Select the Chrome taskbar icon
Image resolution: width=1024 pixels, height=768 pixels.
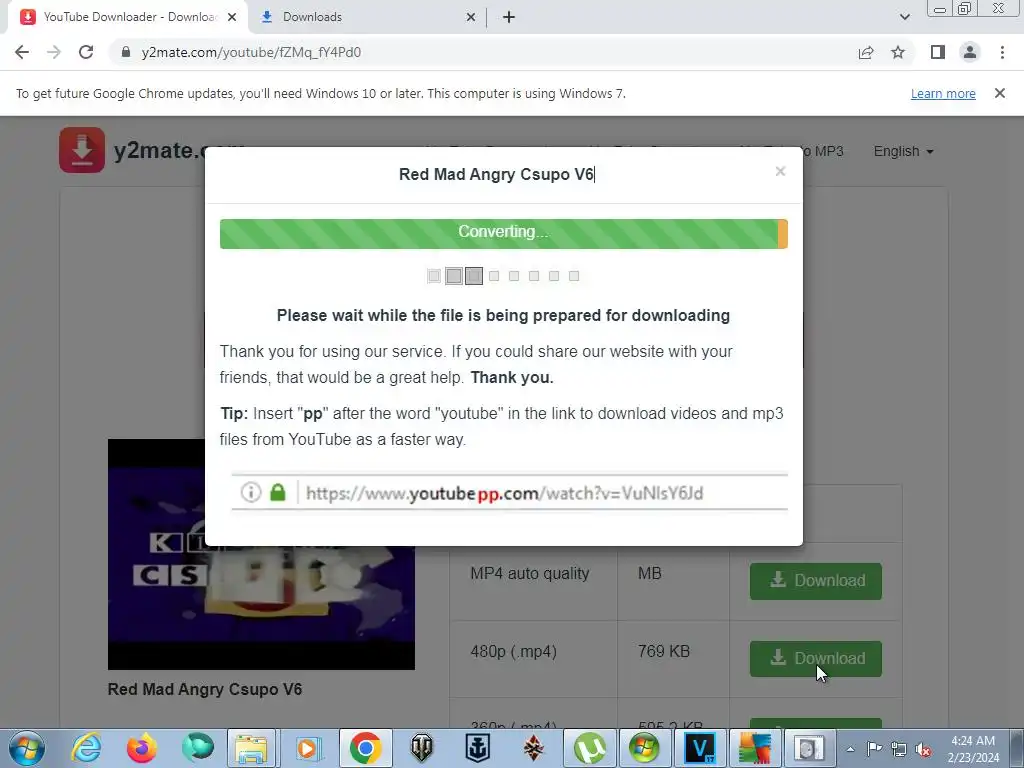click(x=365, y=748)
